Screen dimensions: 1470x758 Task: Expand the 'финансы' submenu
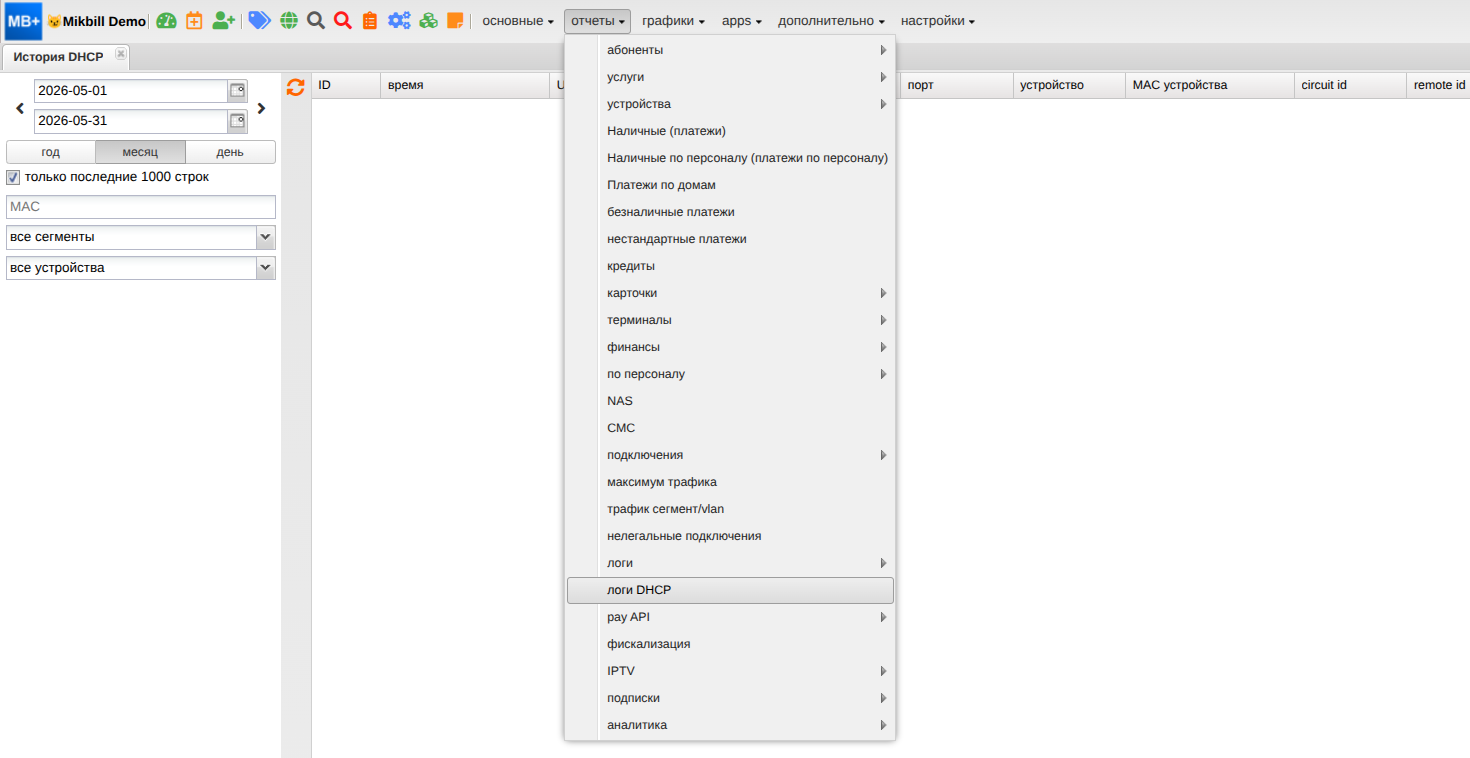(730, 347)
